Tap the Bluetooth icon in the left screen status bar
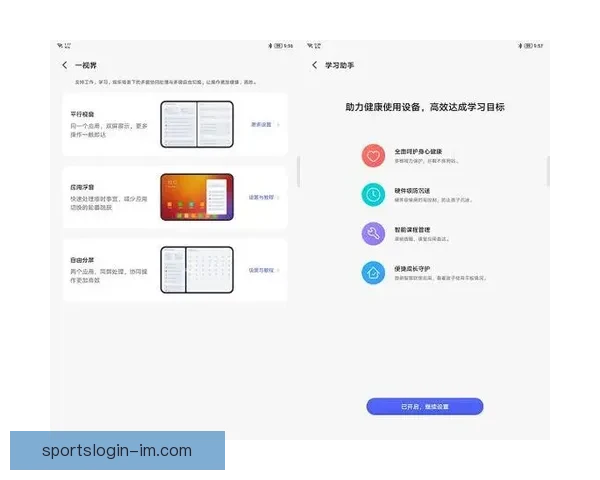This screenshot has width=600, height=480. click(x=270, y=46)
